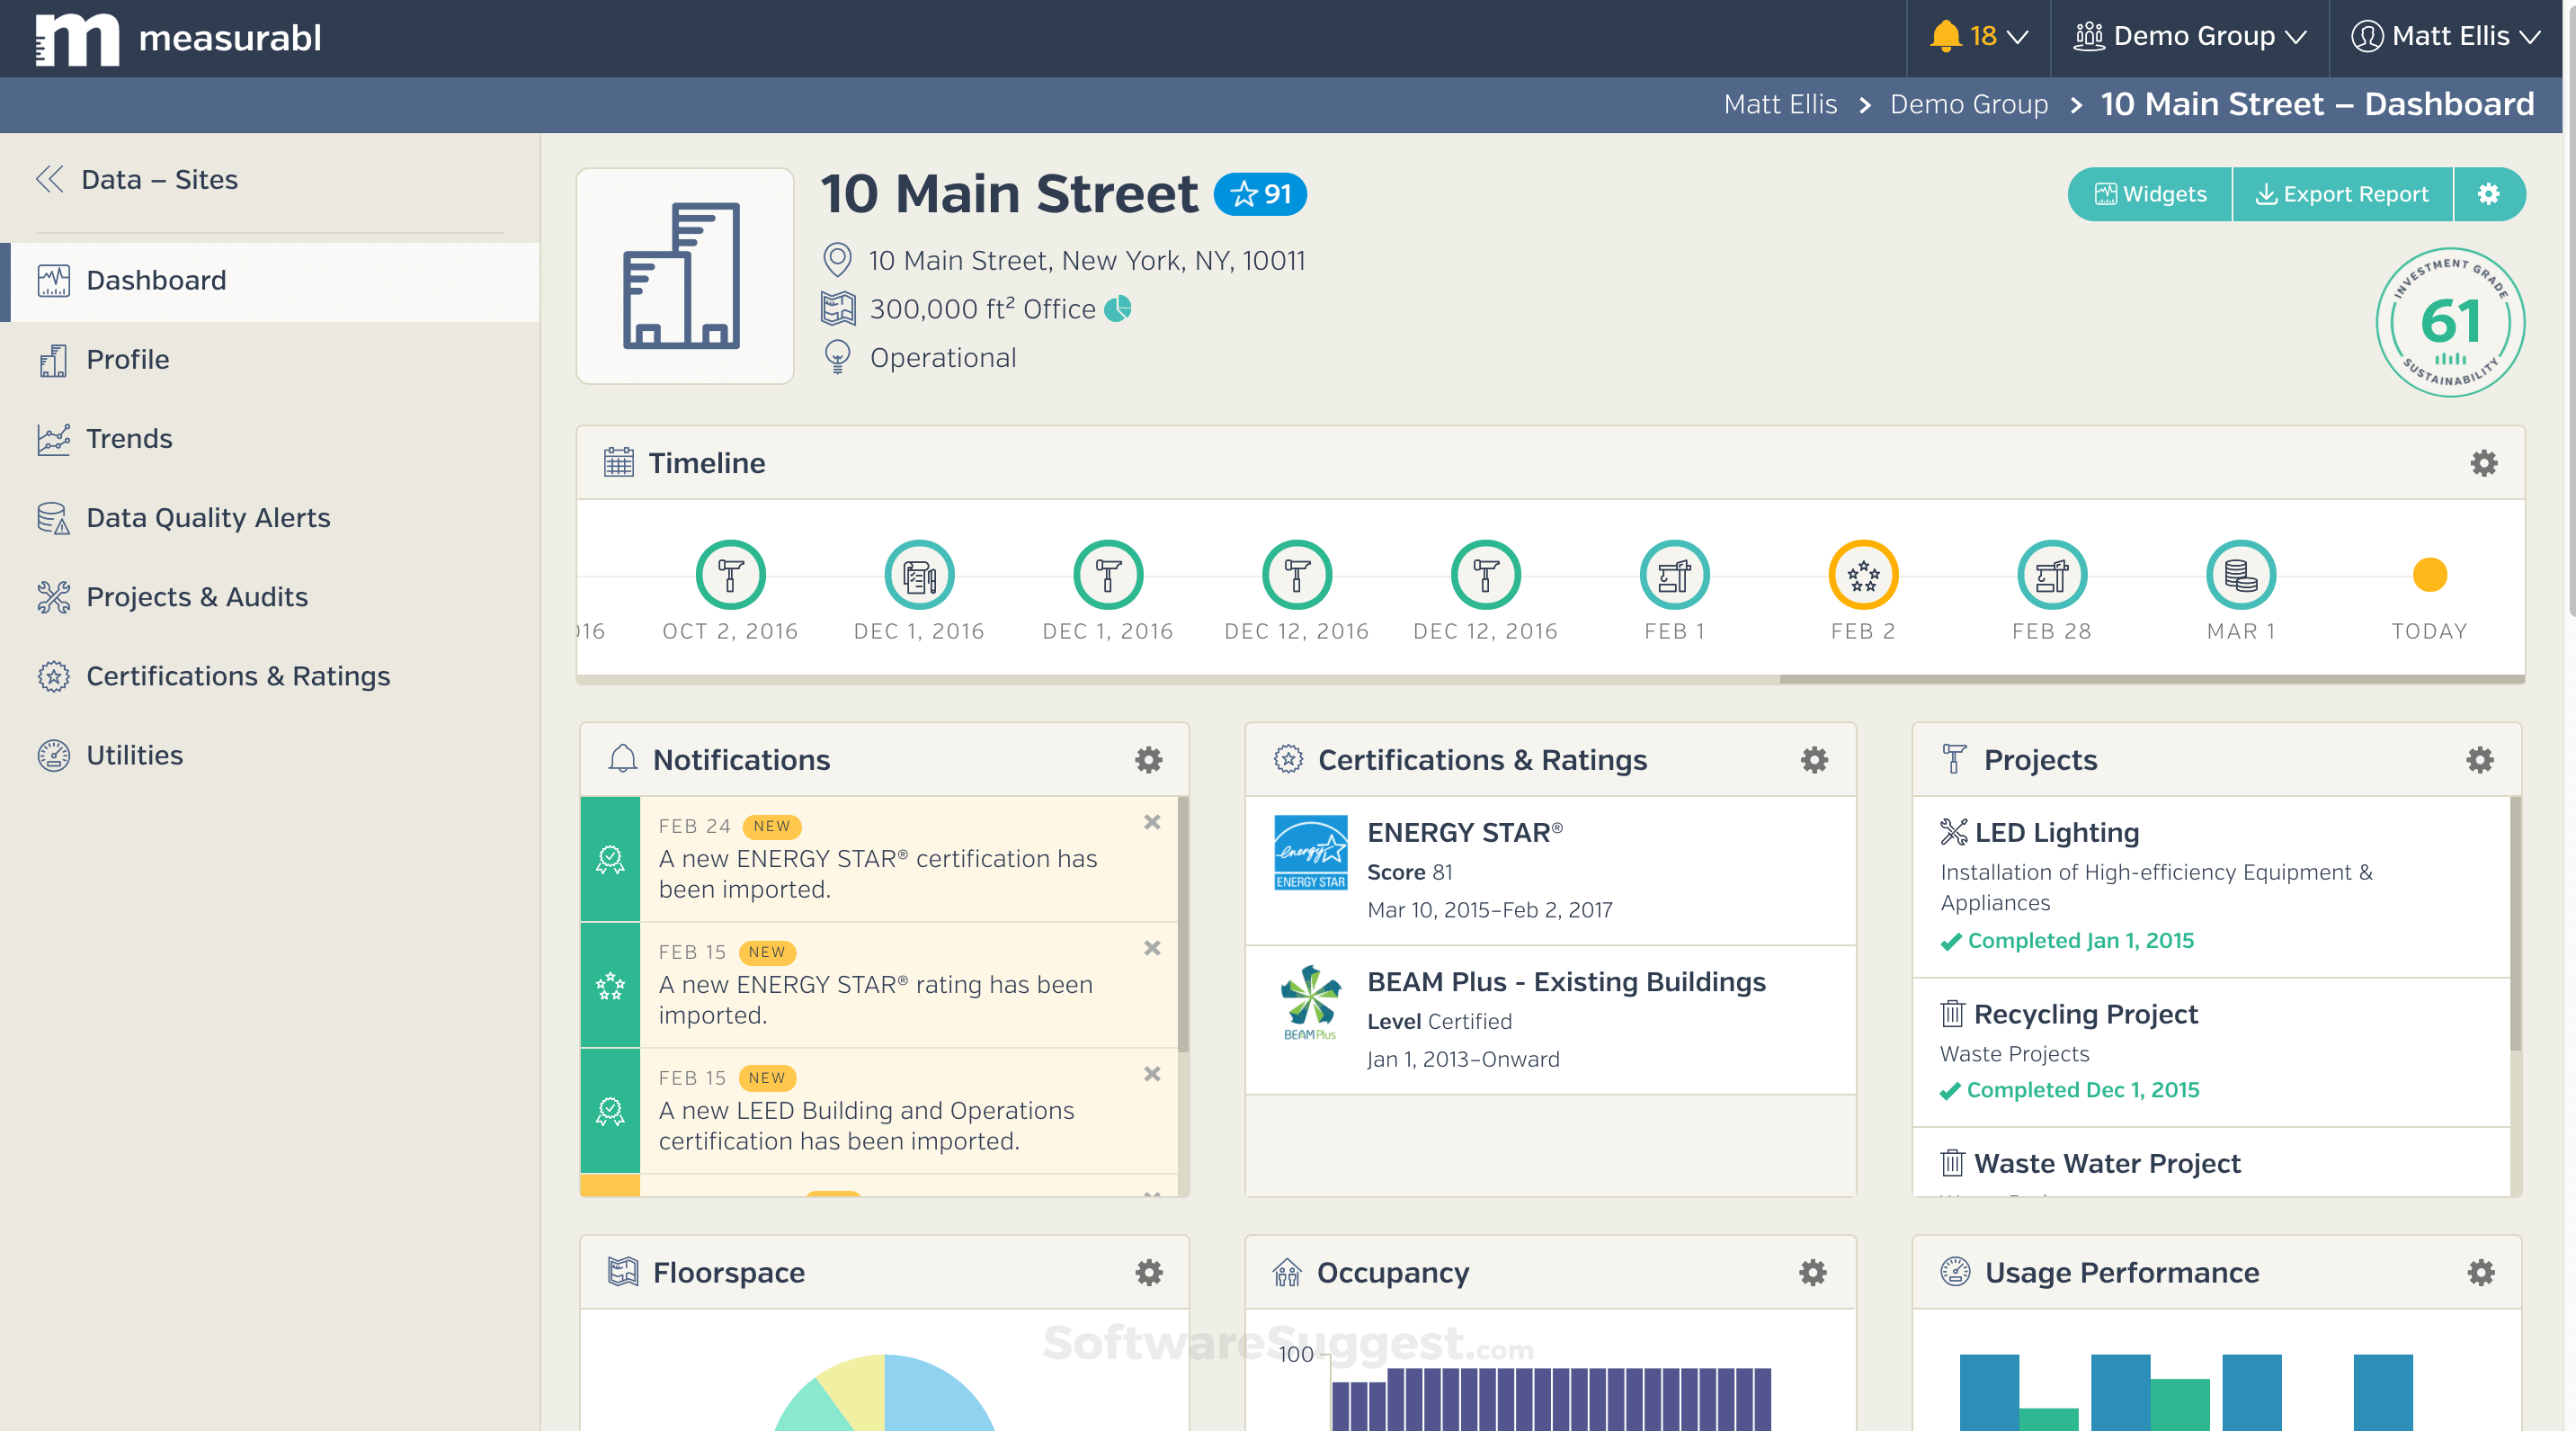Click the Certifications & Ratings badge icon

click(54, 676)
